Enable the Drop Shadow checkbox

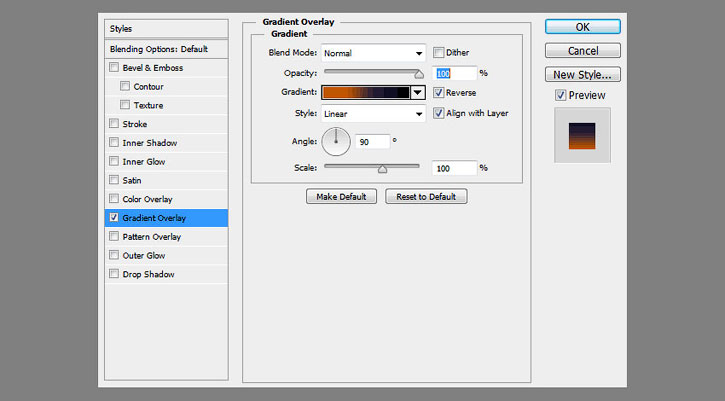pos(114,274)
